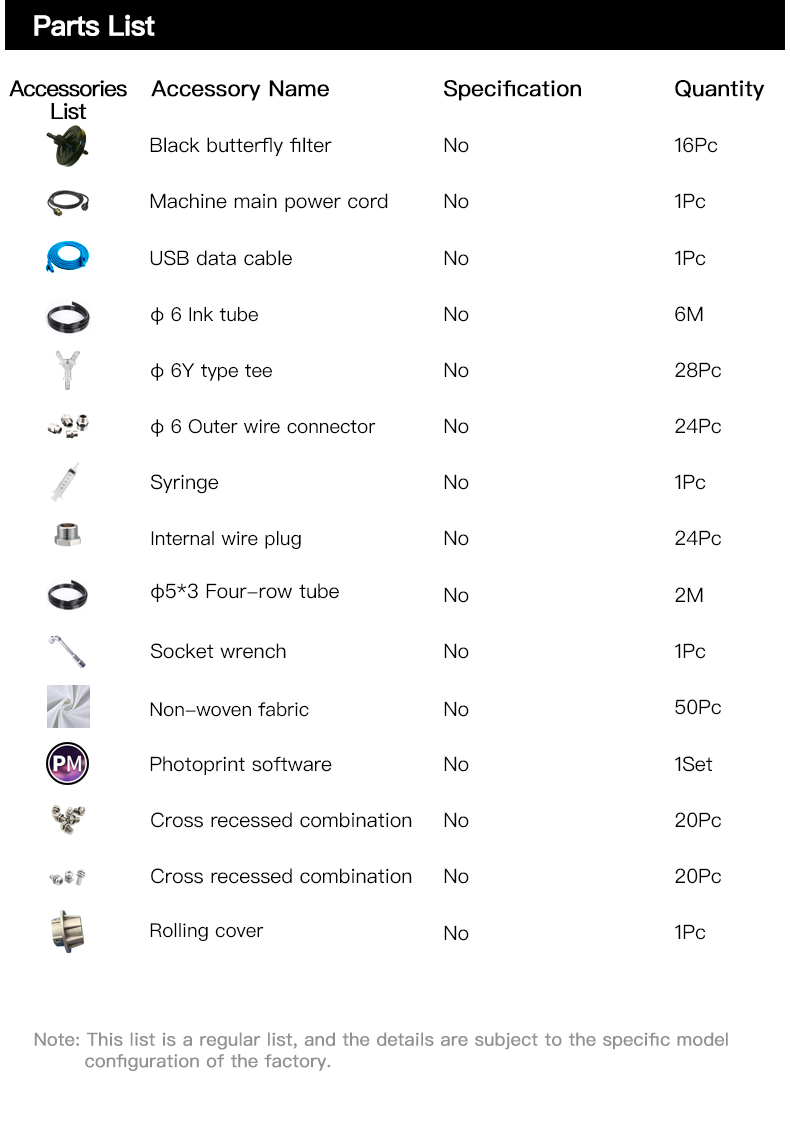The width and height of the screenshot is (790, 1141).
Task: Click the Parts List title bar
Action: [x=395, y=26]
